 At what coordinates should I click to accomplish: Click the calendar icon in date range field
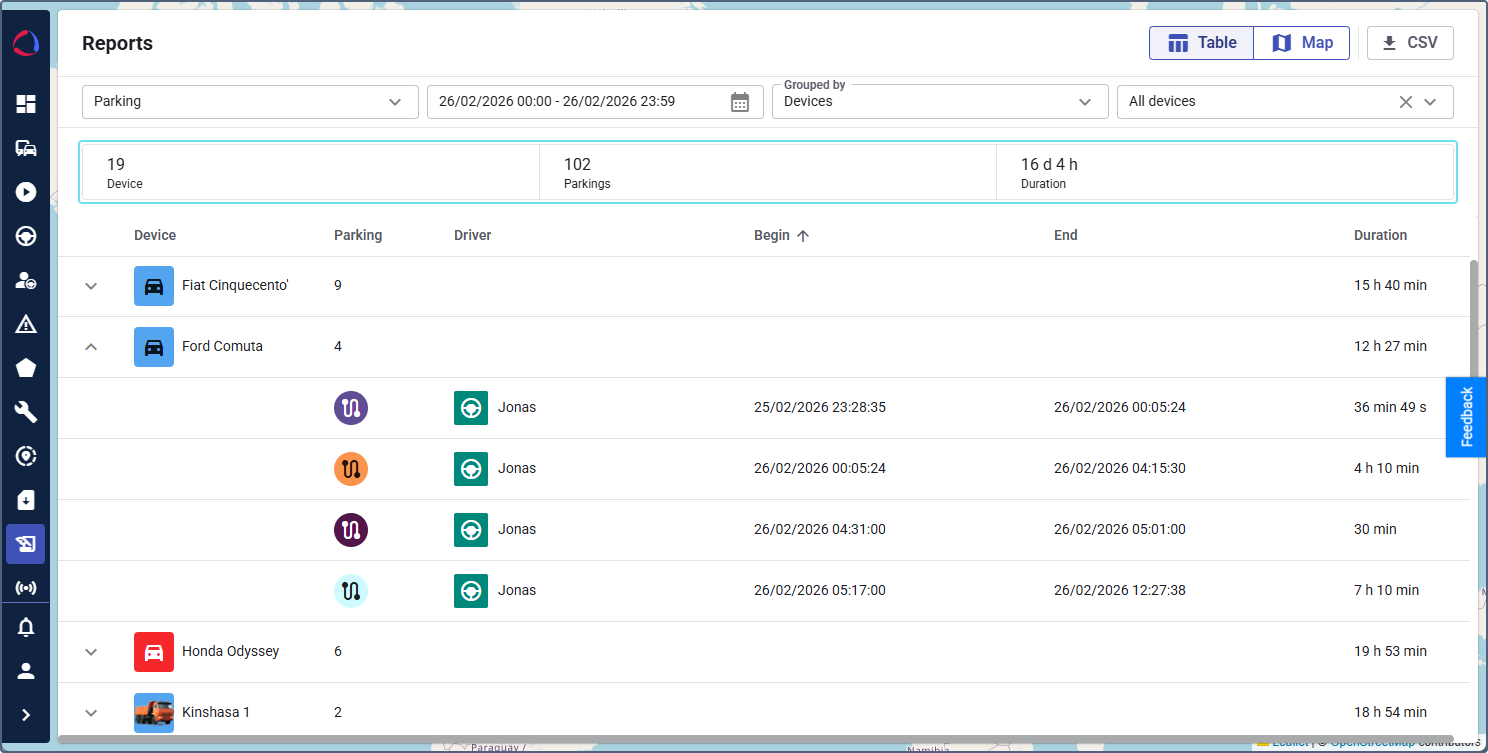(x=740, y=102)
